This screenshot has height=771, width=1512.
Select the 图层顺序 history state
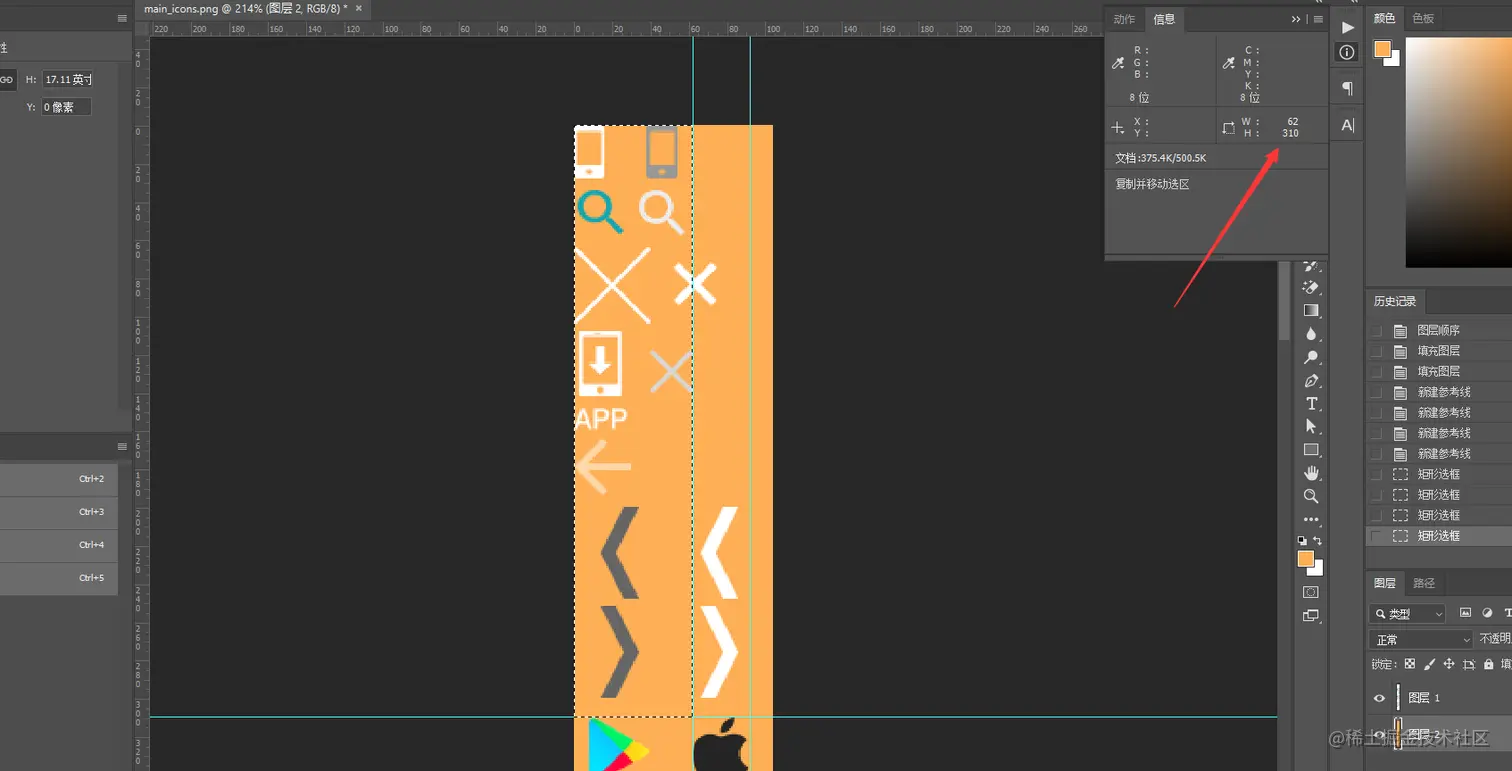[1439, 330]
